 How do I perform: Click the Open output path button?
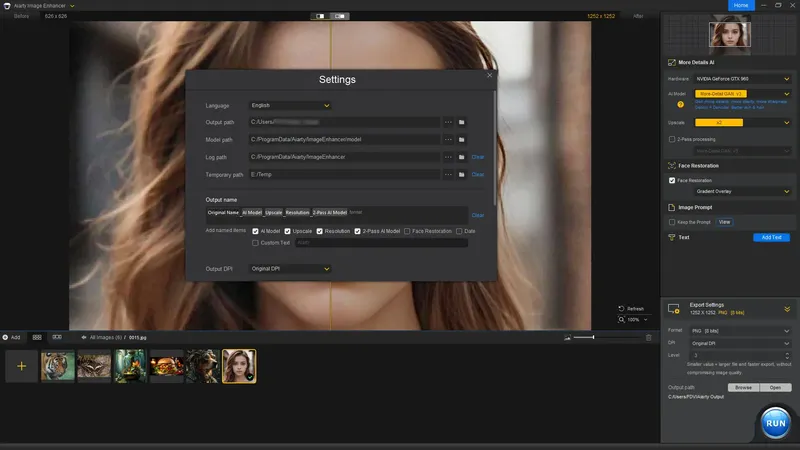coord(776,388)
